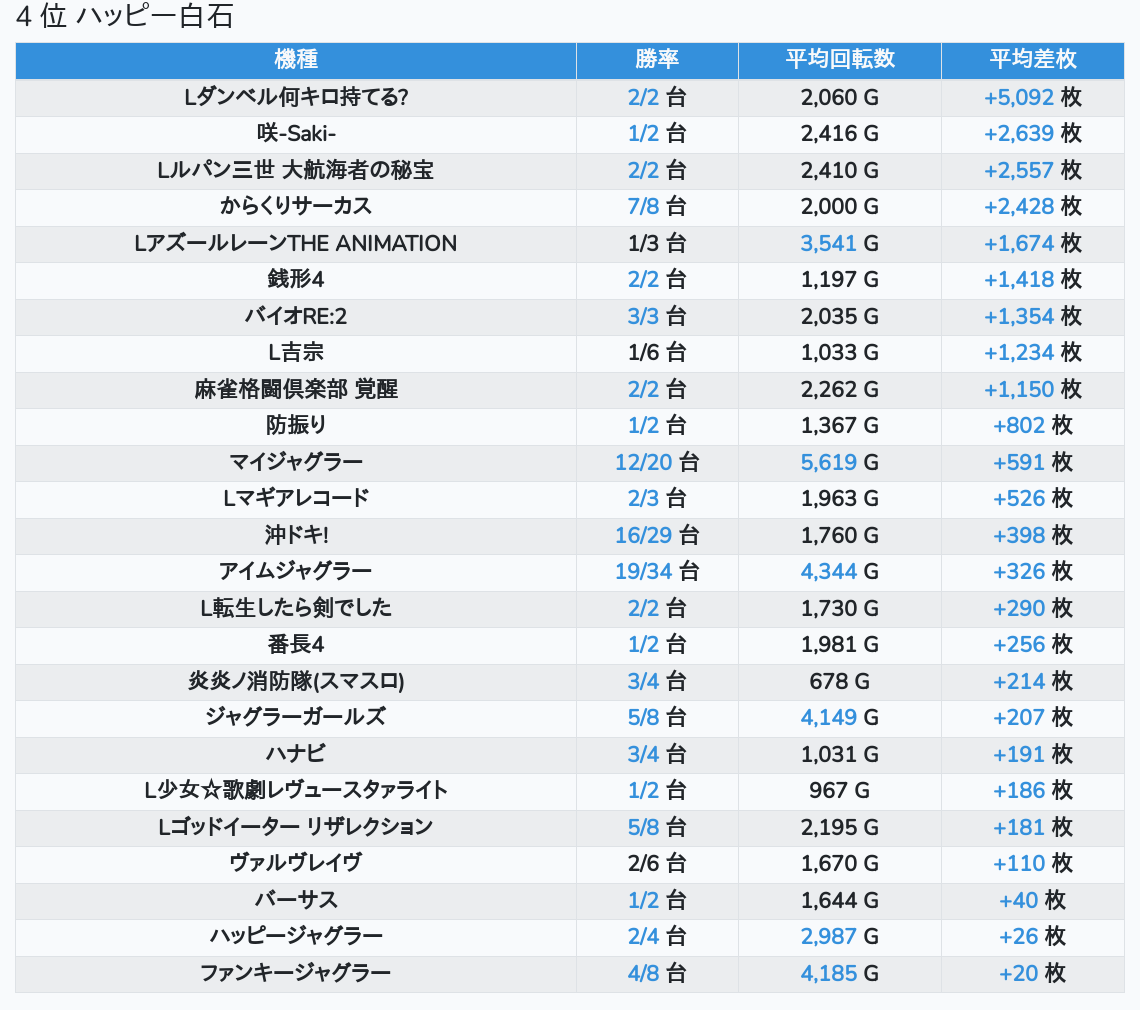Select the 沖ドキ! machine name
This screenshot has width=1140, height=1010.
click(x=296, y=535)
